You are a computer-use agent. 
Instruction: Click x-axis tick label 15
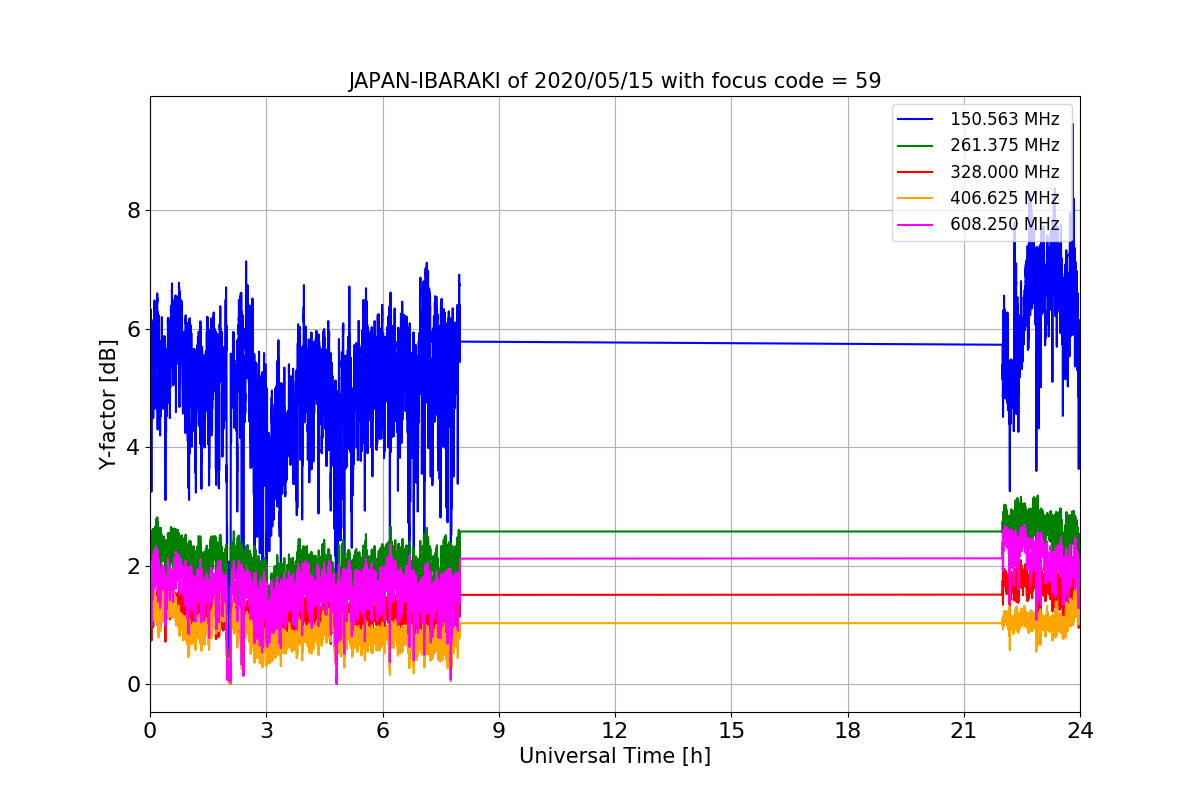point(731,730)
